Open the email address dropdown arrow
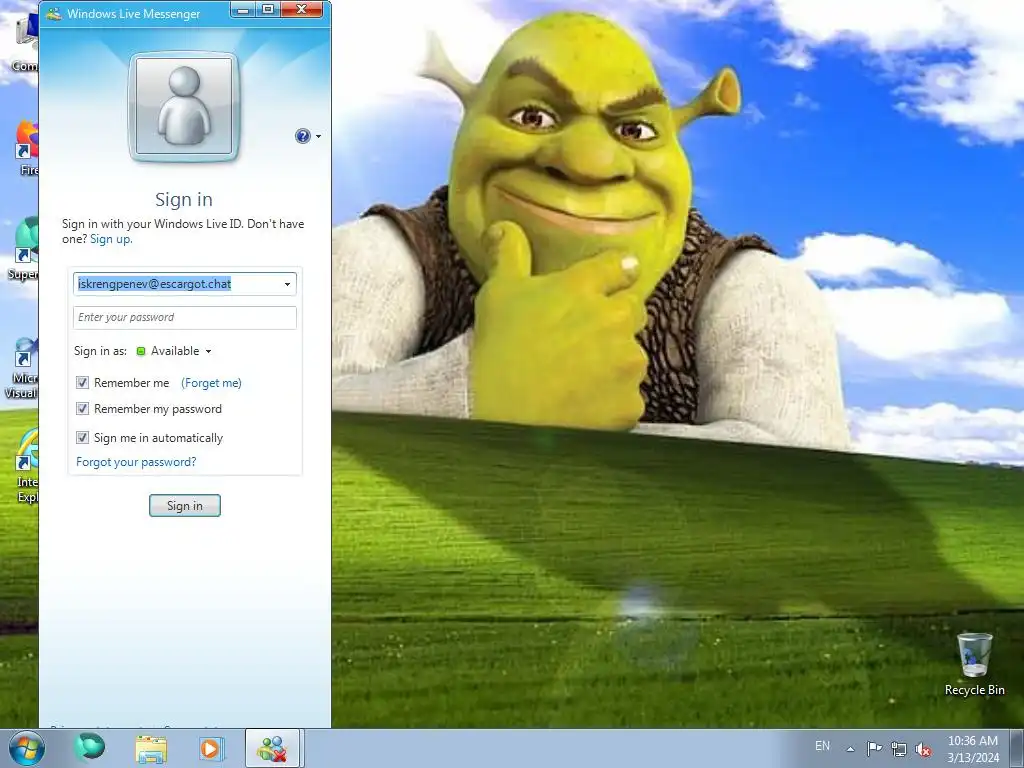Viewport: 1024px width, 768px height. (x=287, y=284)
